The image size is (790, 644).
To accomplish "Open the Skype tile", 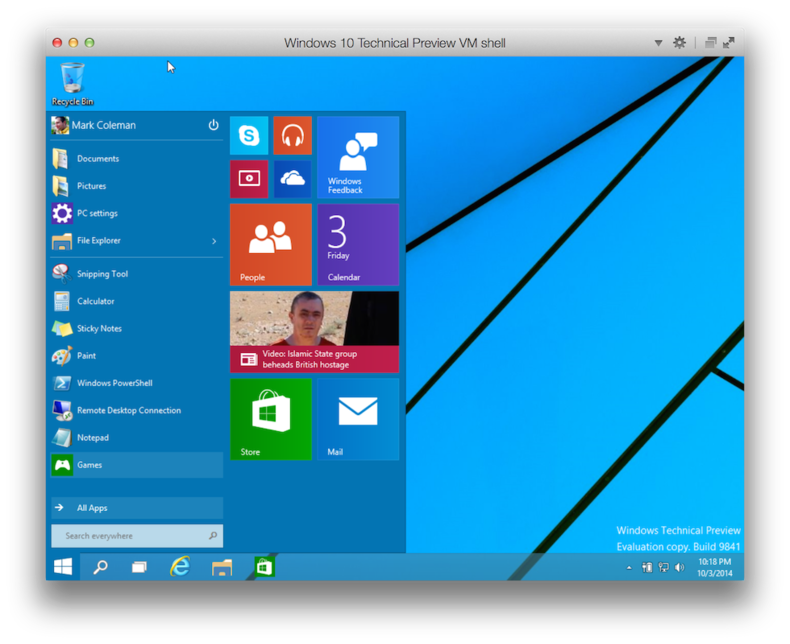I will point(249,135).
